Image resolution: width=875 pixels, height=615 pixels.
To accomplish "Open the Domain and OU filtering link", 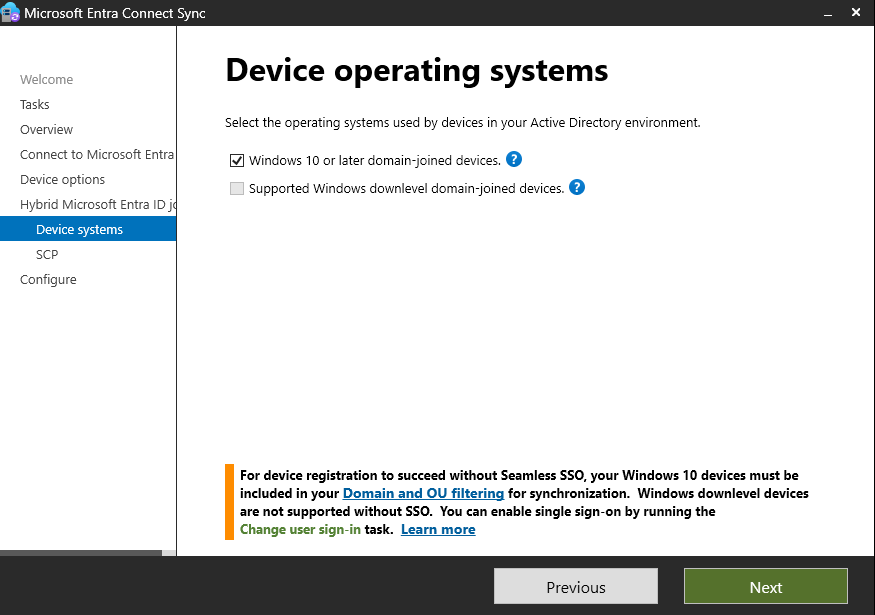I will pyautogui.click(x=423, y=494).
